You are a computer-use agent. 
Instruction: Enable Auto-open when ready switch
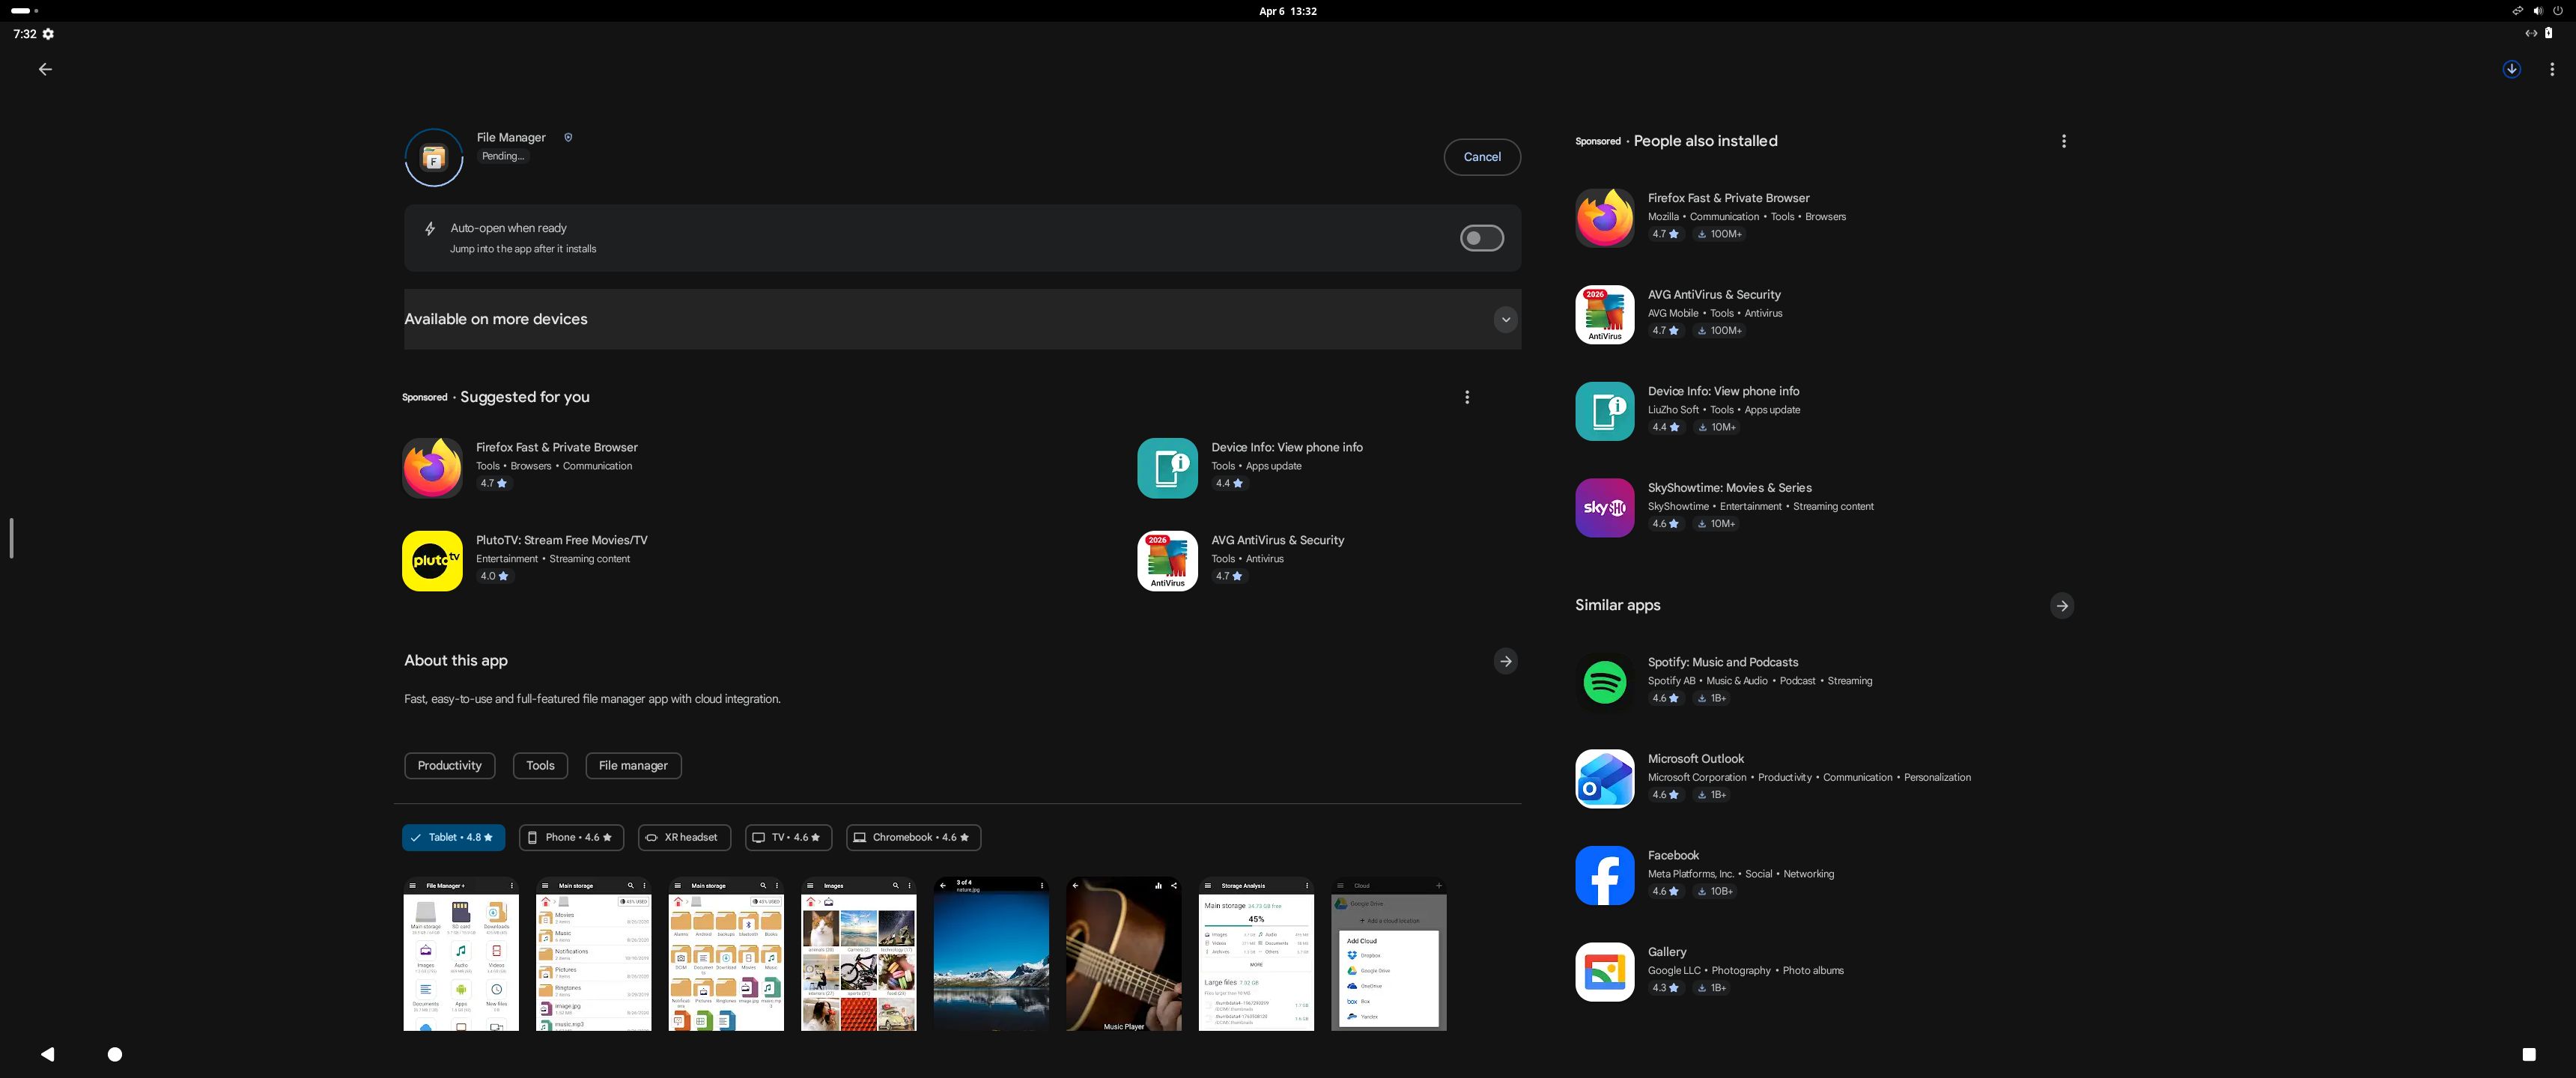pyautogui.click(x=1481, y=238)
